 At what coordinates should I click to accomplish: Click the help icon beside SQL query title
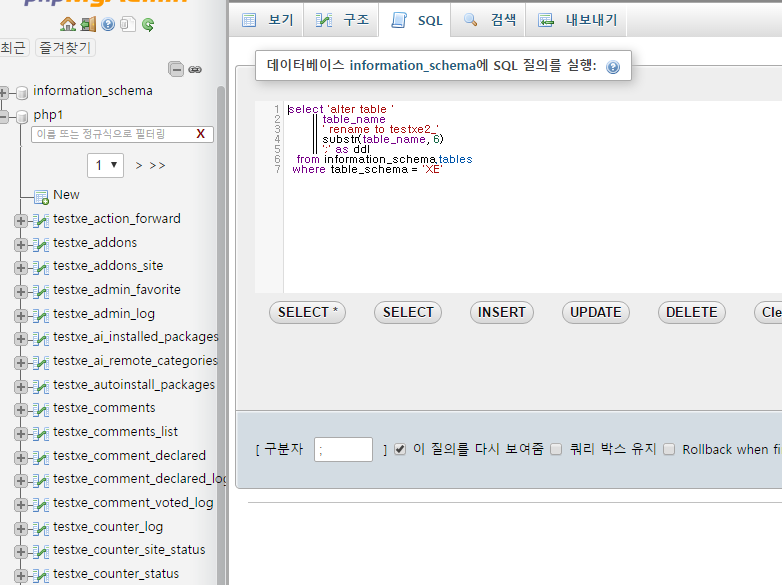(x=613, y=67)
